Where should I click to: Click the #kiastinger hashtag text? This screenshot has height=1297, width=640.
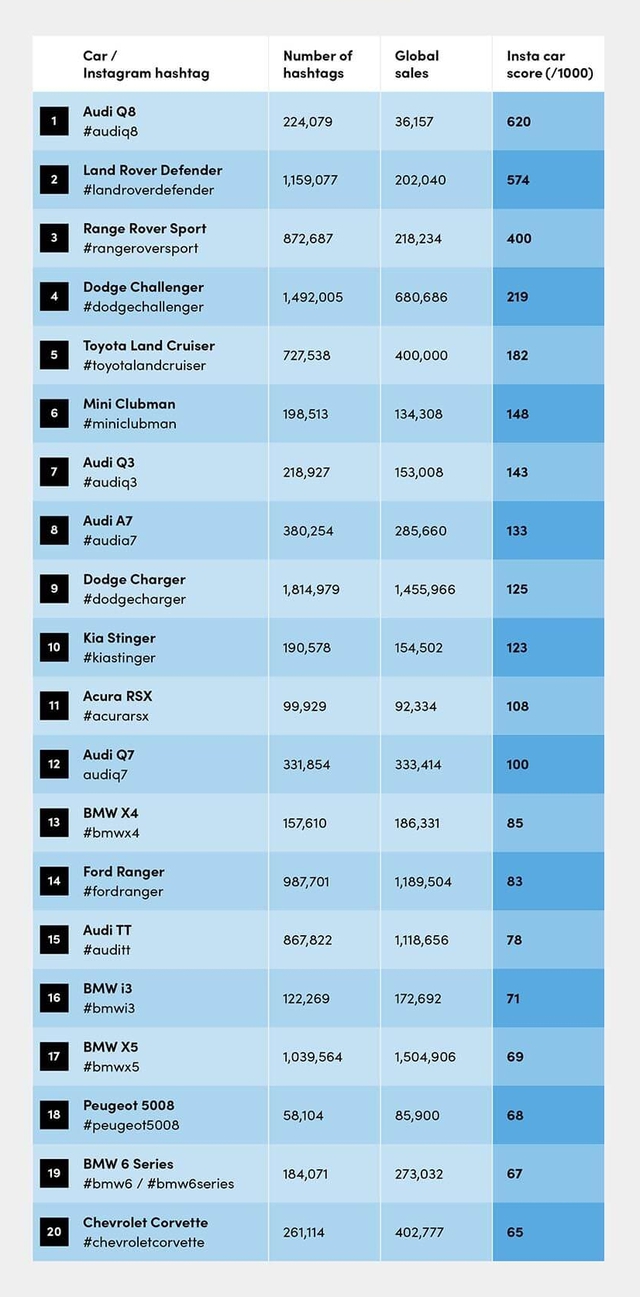(x=119, y=658)
